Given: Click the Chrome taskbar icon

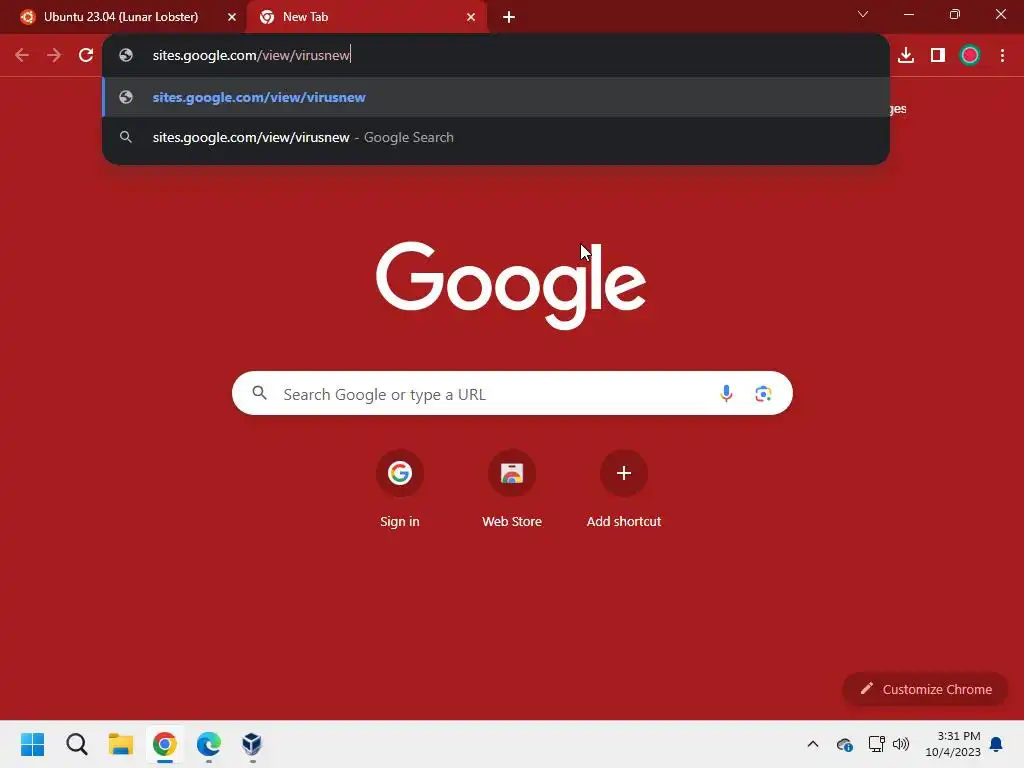Looking at the screenshot, I should click(x=165, y=744).
